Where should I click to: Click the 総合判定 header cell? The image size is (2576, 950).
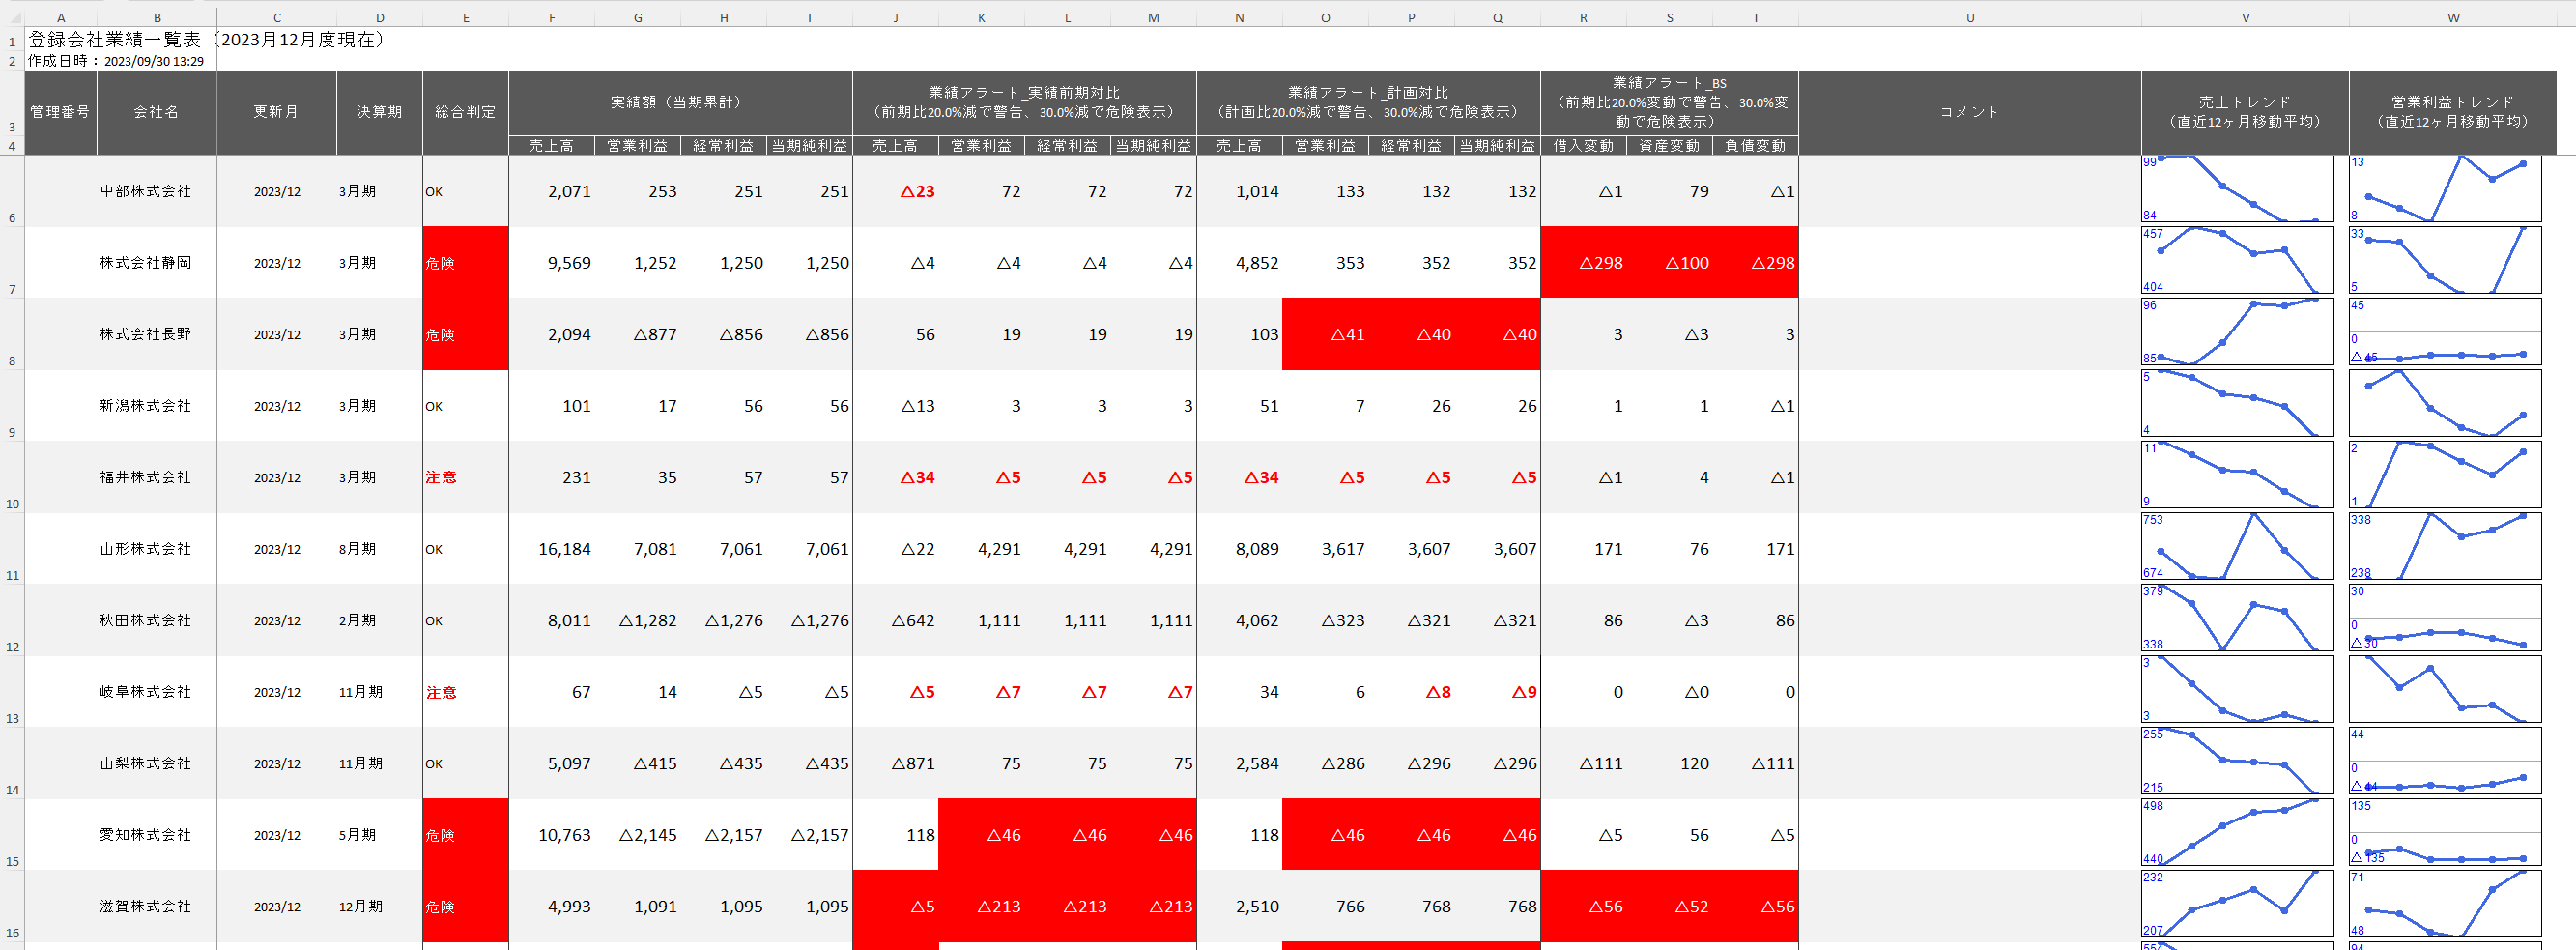click(465, 112)
